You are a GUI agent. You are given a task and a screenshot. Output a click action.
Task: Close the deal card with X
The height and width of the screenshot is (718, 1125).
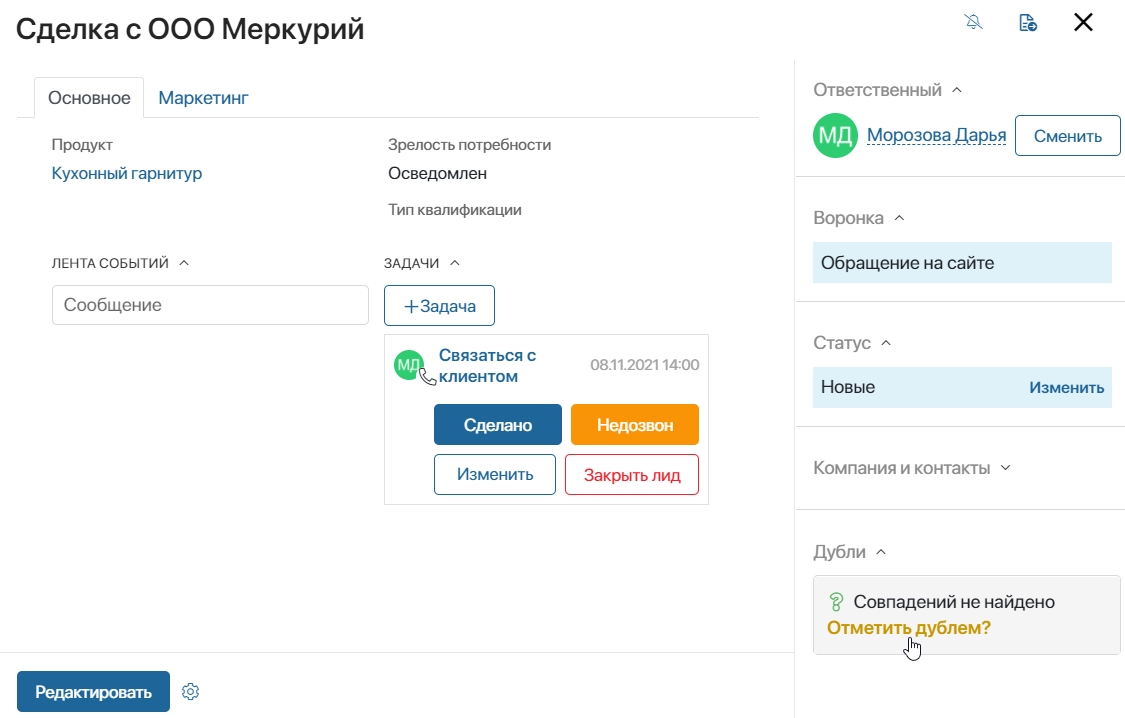tap(1083, 22)
